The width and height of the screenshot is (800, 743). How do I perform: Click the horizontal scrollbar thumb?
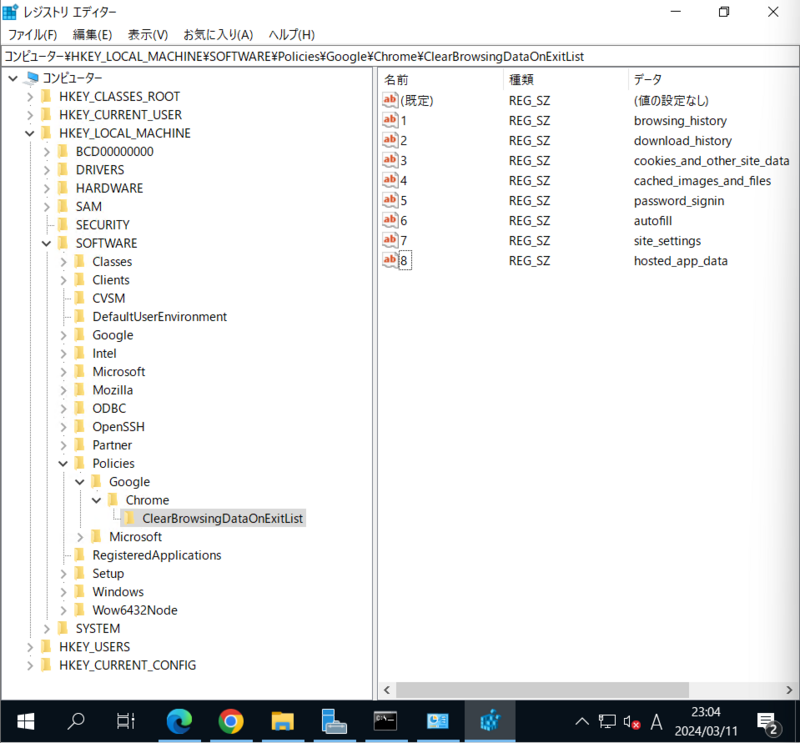(542, 690)
